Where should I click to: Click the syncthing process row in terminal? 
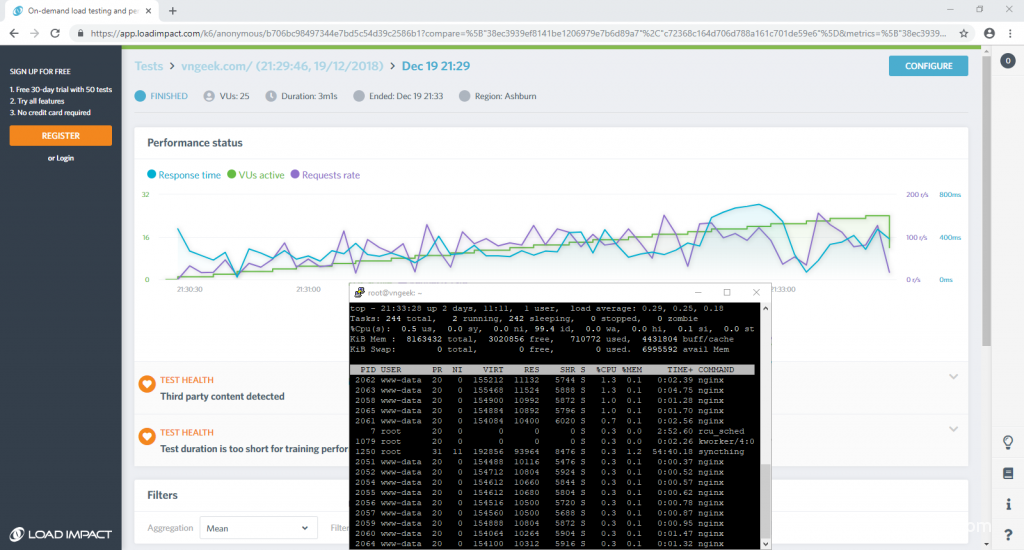coord(552,451)
